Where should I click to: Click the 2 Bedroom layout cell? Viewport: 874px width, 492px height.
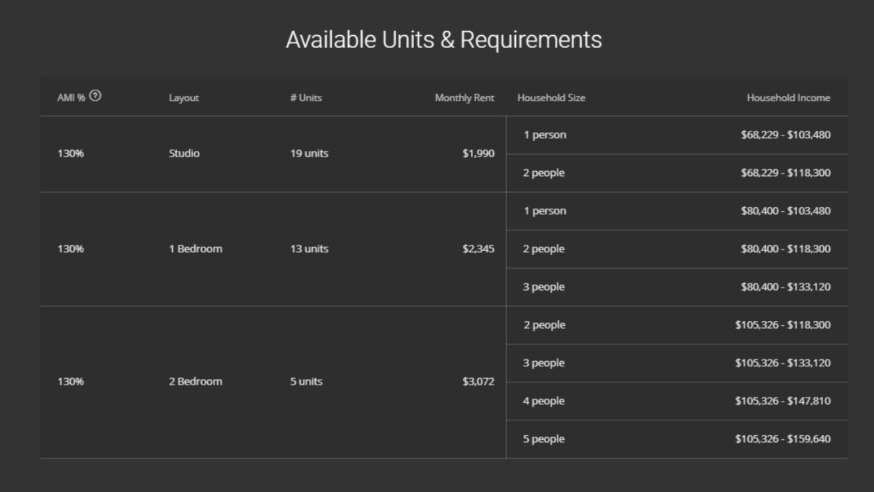[195, 382]
